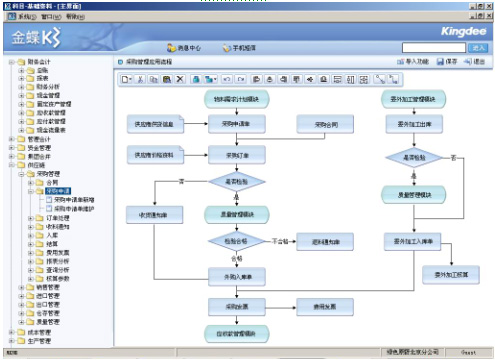The height and width of the screenshot is (362, 495).
Task: Click the 进入 button beside search box
Action: point(478,48)
